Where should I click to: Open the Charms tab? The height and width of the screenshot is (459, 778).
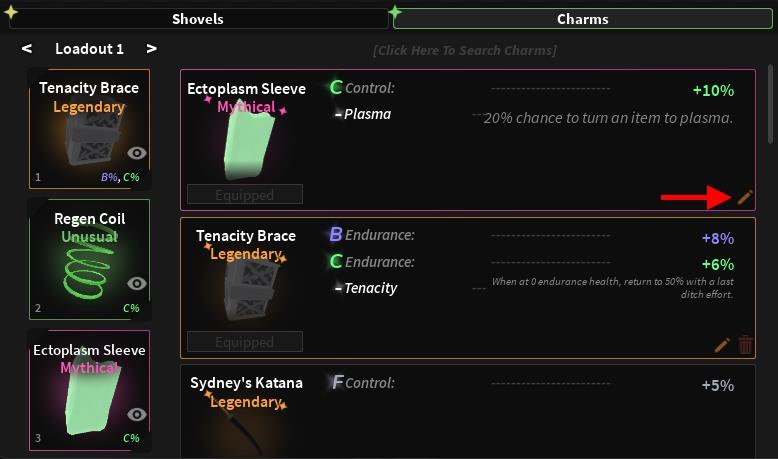coord(582,18)
